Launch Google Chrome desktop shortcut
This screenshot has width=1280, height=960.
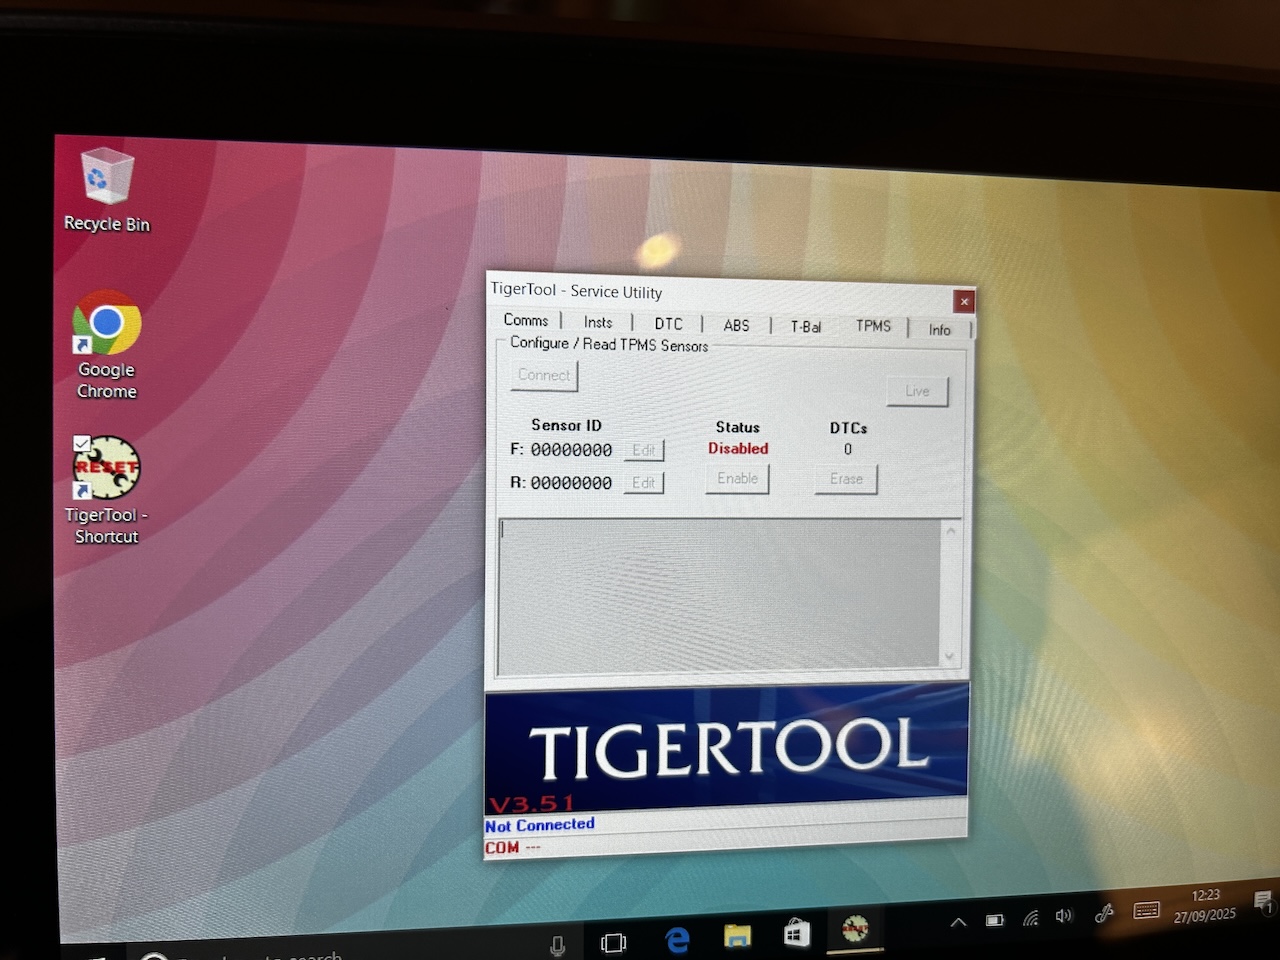(106, 325)
